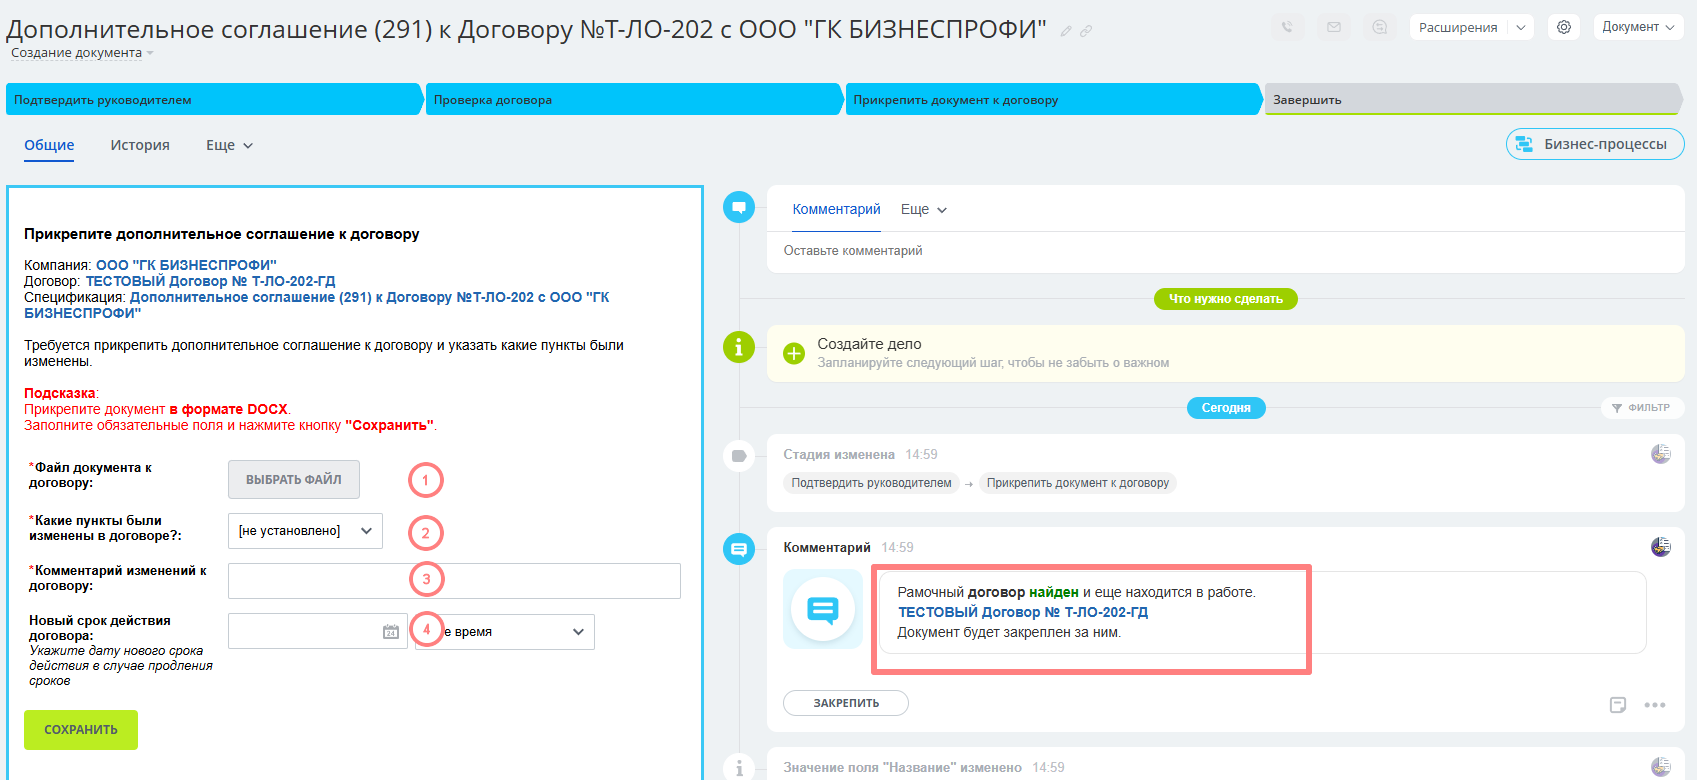
Task: Open settings gear in header
Action: pos(1564,27)
